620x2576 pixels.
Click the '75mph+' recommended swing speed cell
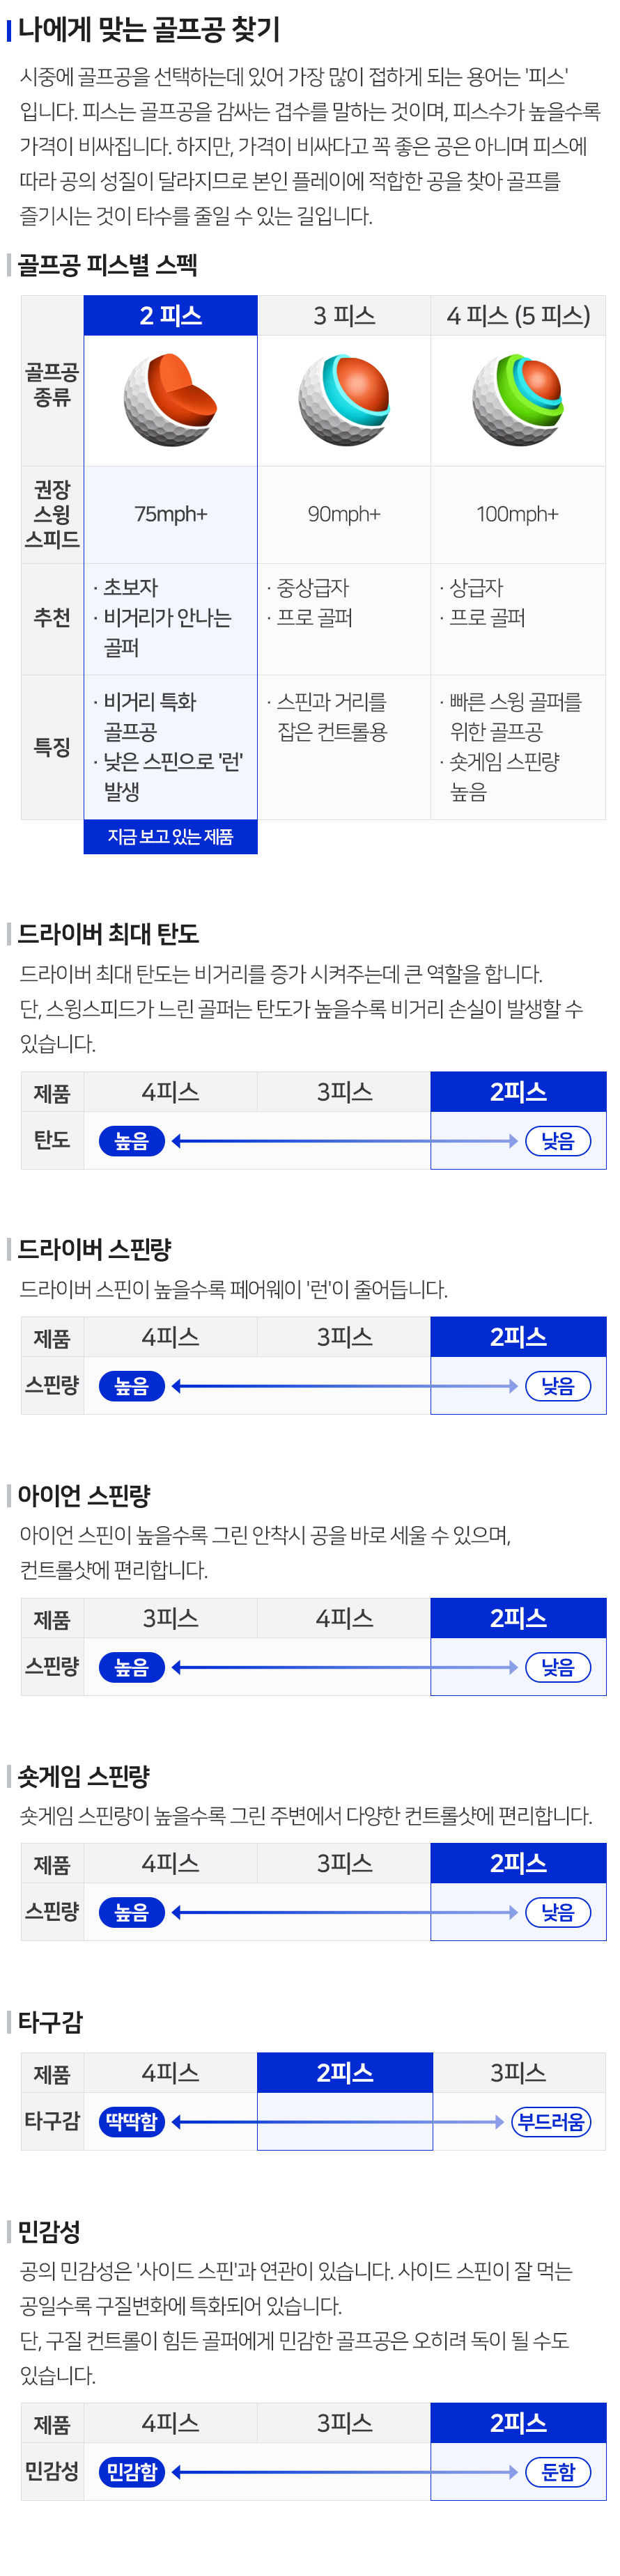170,514
